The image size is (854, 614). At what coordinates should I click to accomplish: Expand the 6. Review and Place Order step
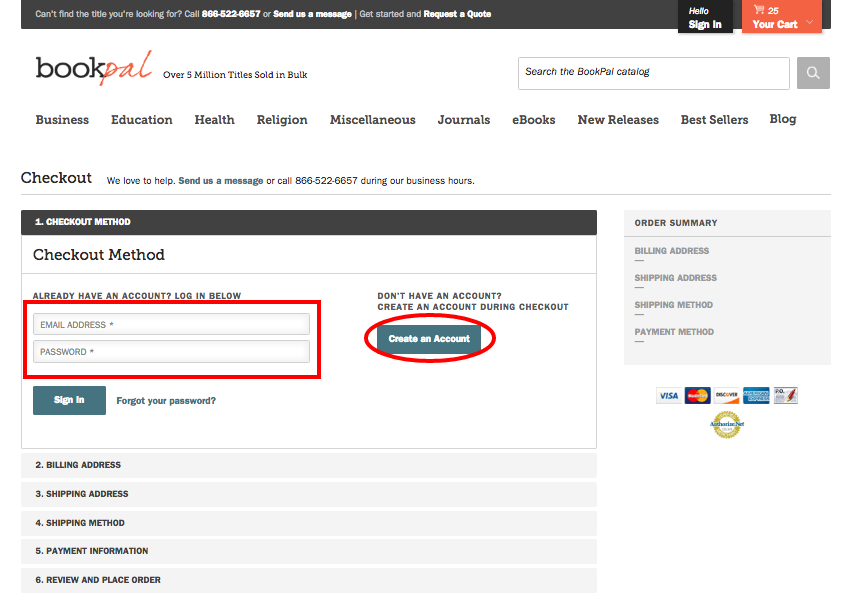[309, 580]
